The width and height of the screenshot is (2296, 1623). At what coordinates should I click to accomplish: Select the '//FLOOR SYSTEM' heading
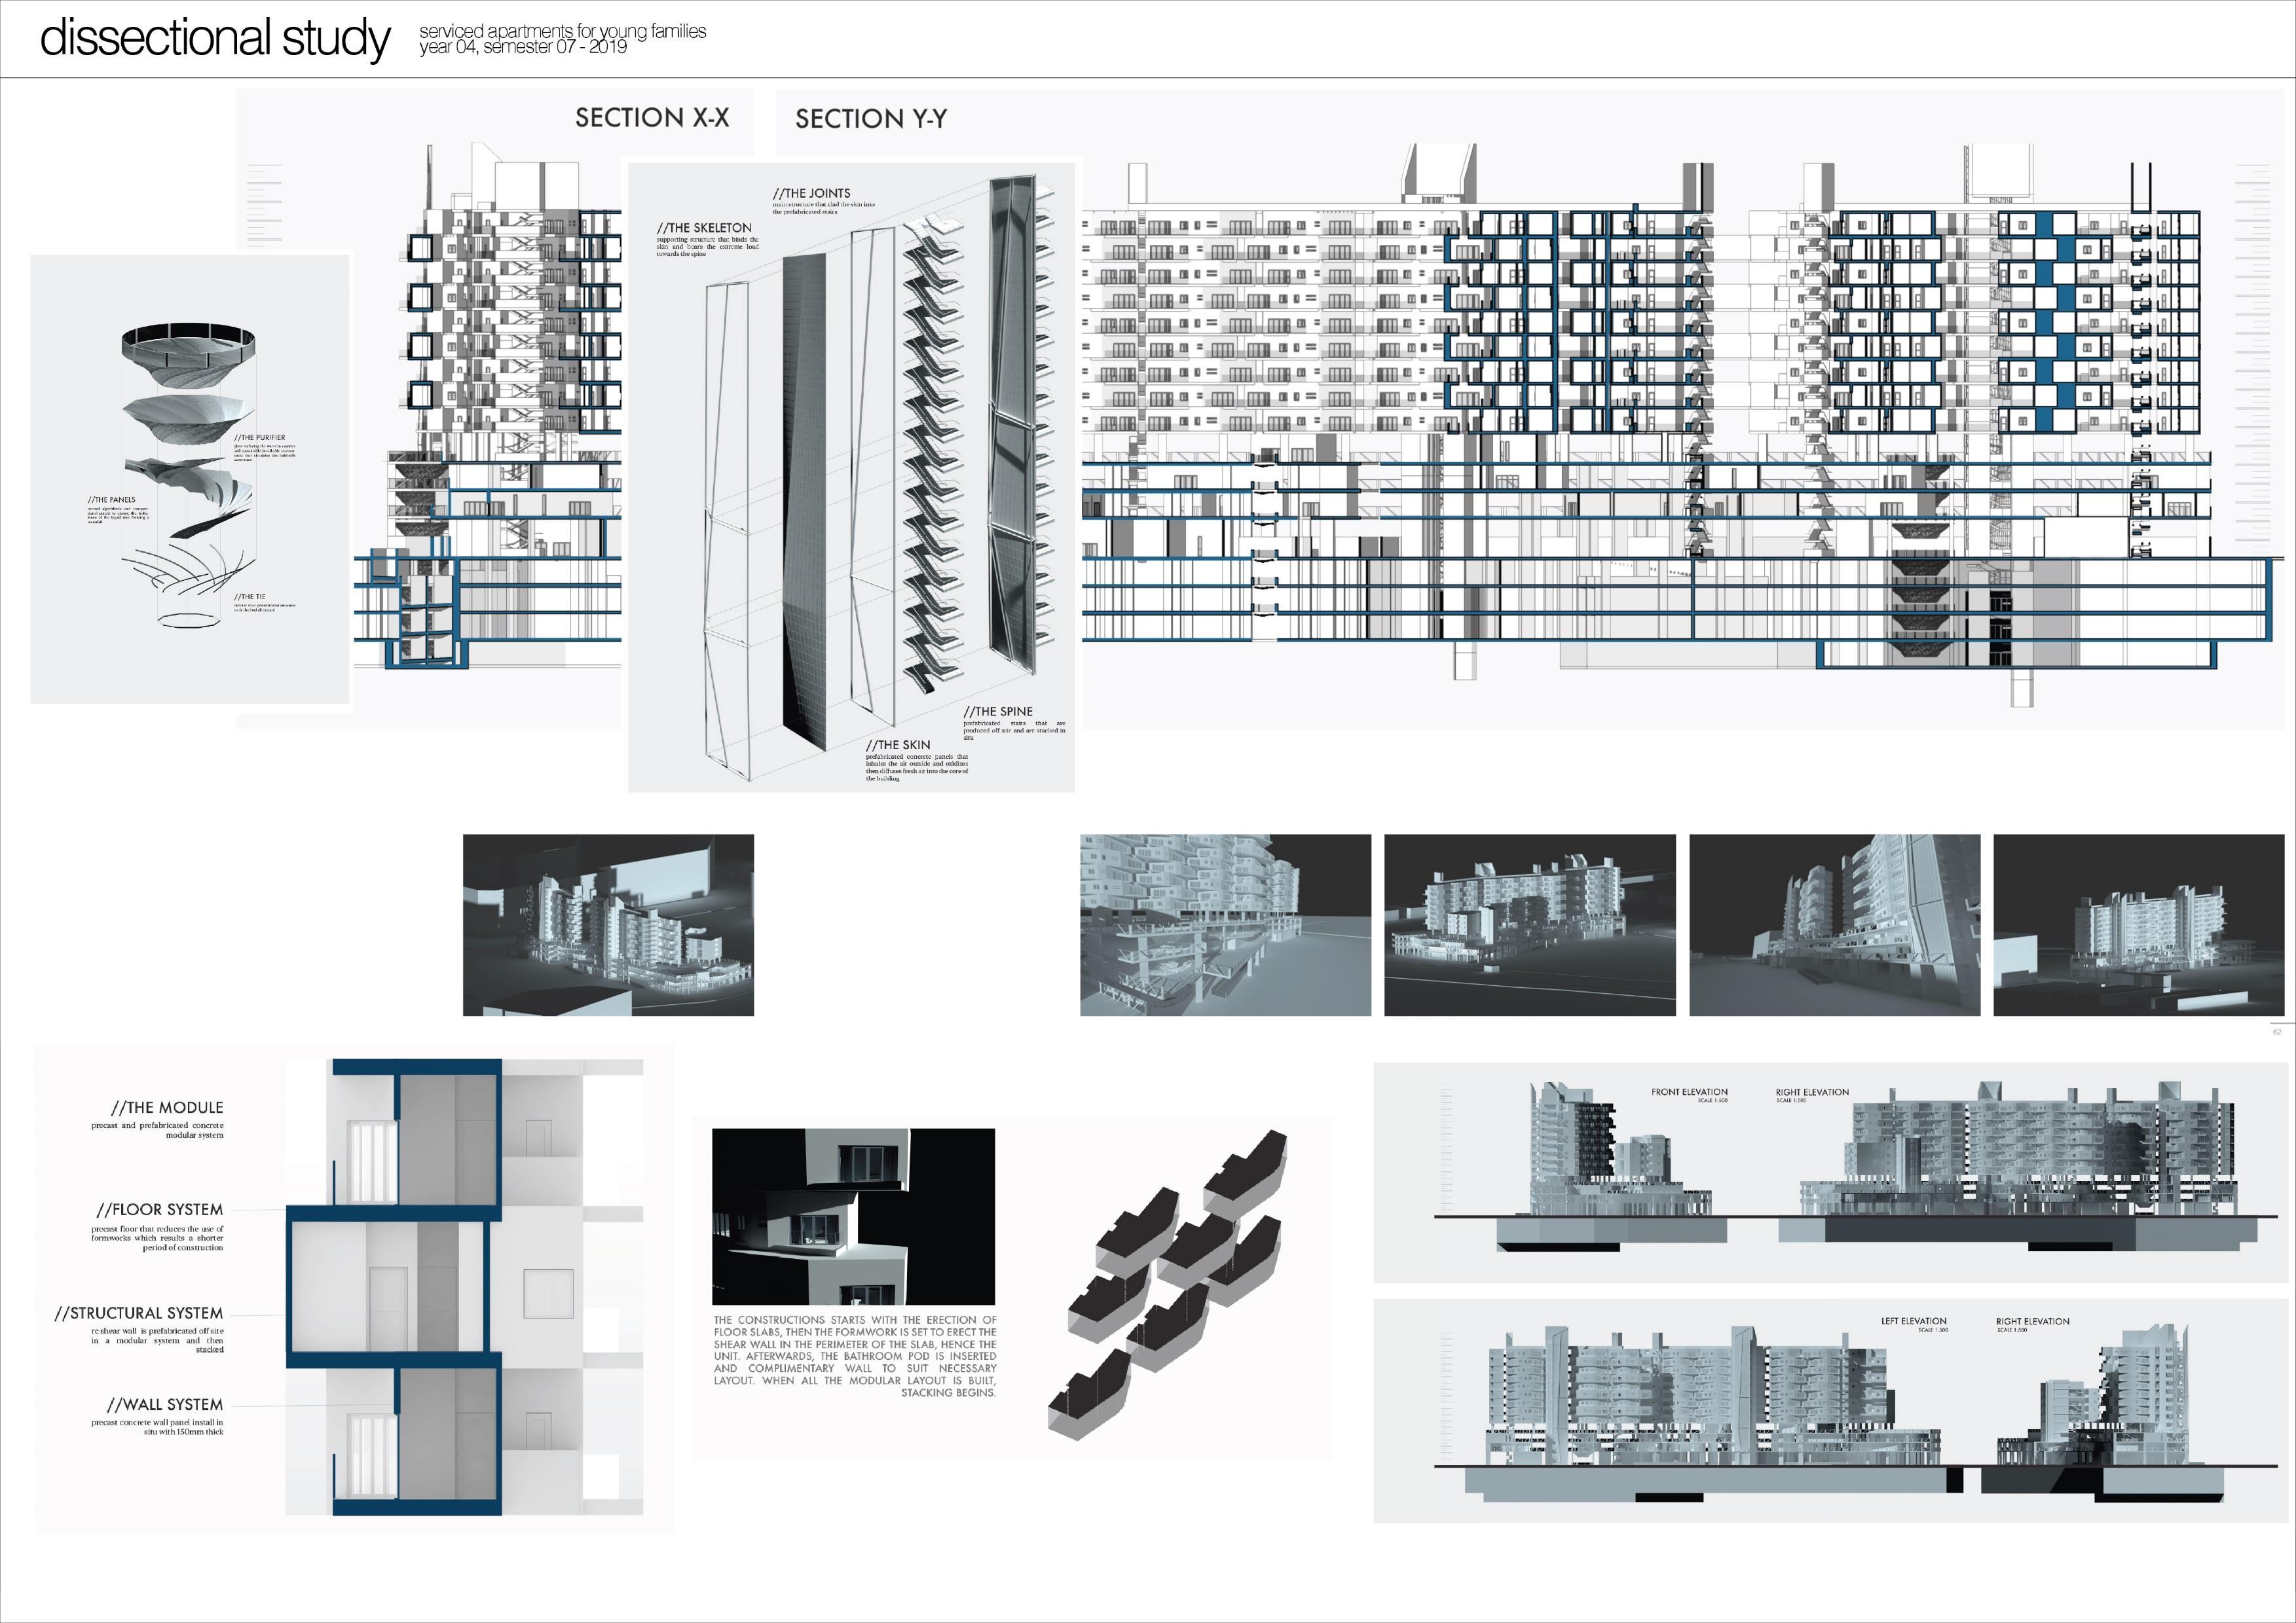point(160,1210)
